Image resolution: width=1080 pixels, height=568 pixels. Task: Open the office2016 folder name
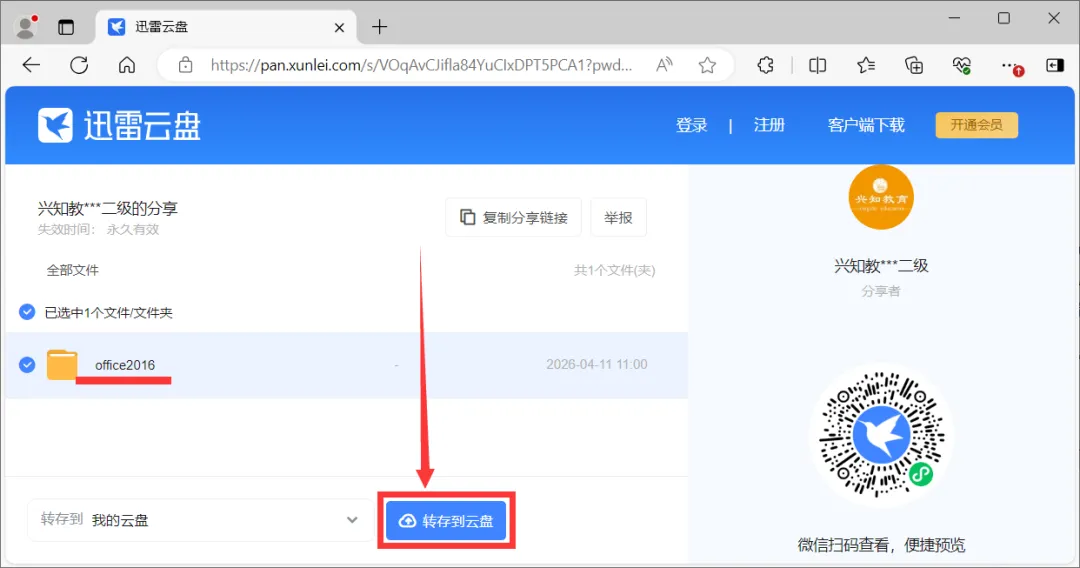pyautogui.click(x=125, y=365)
